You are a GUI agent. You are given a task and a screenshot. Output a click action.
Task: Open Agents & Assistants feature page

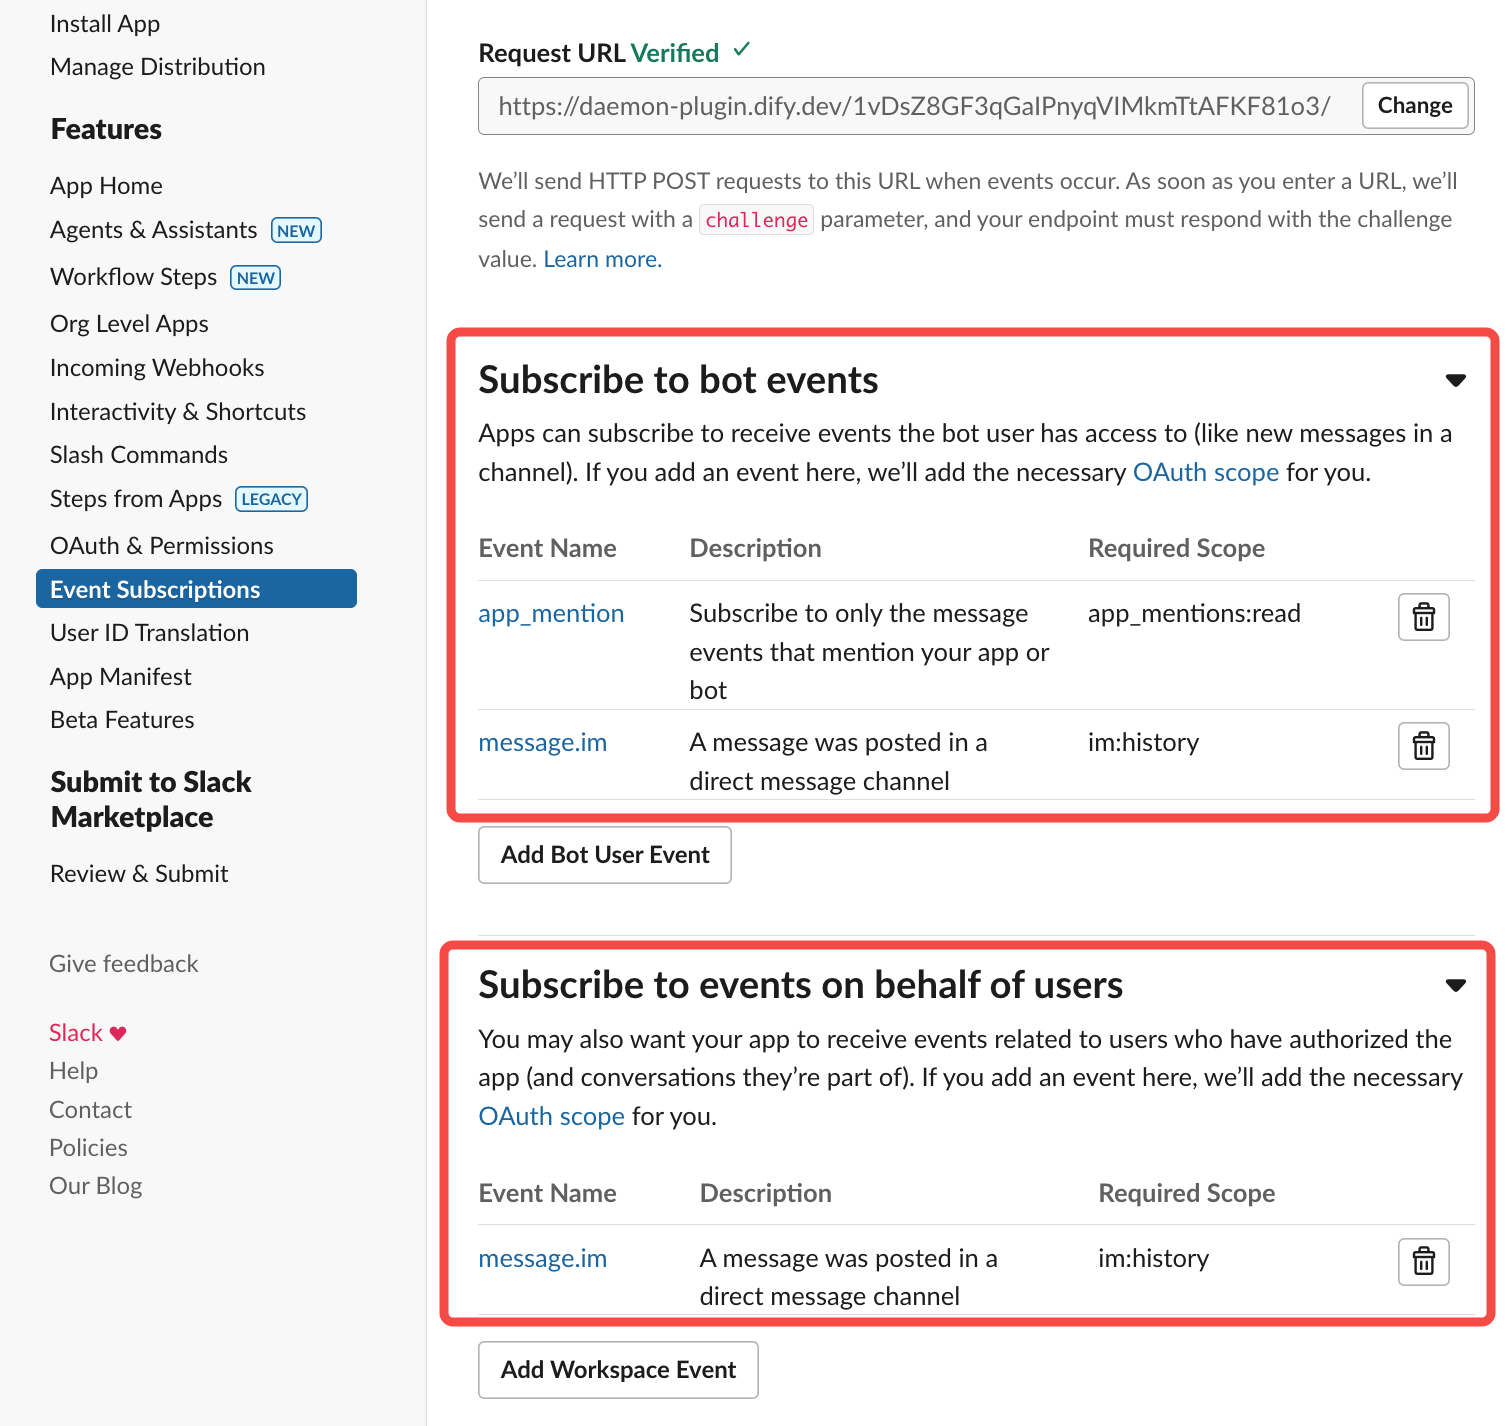154,230
